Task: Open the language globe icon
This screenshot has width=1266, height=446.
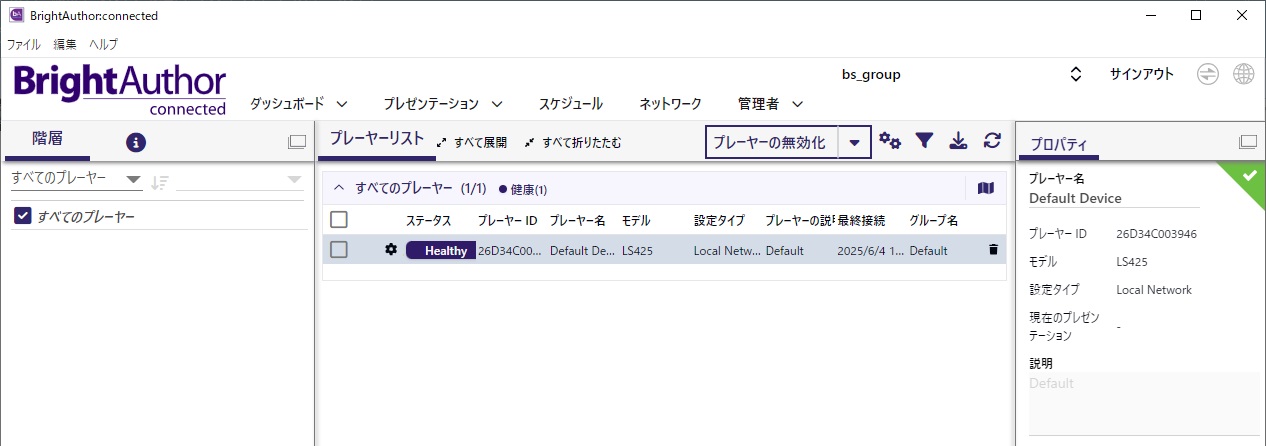Action: pos(1244,74)
